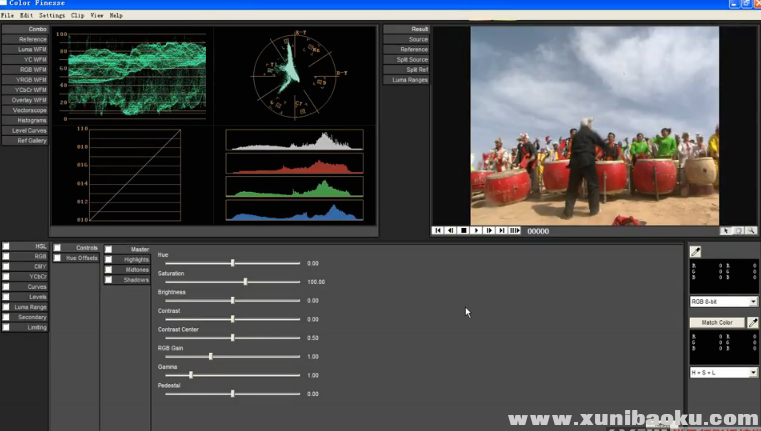
Task: Check the Highlights checkbox
Action: coord(109,259)
